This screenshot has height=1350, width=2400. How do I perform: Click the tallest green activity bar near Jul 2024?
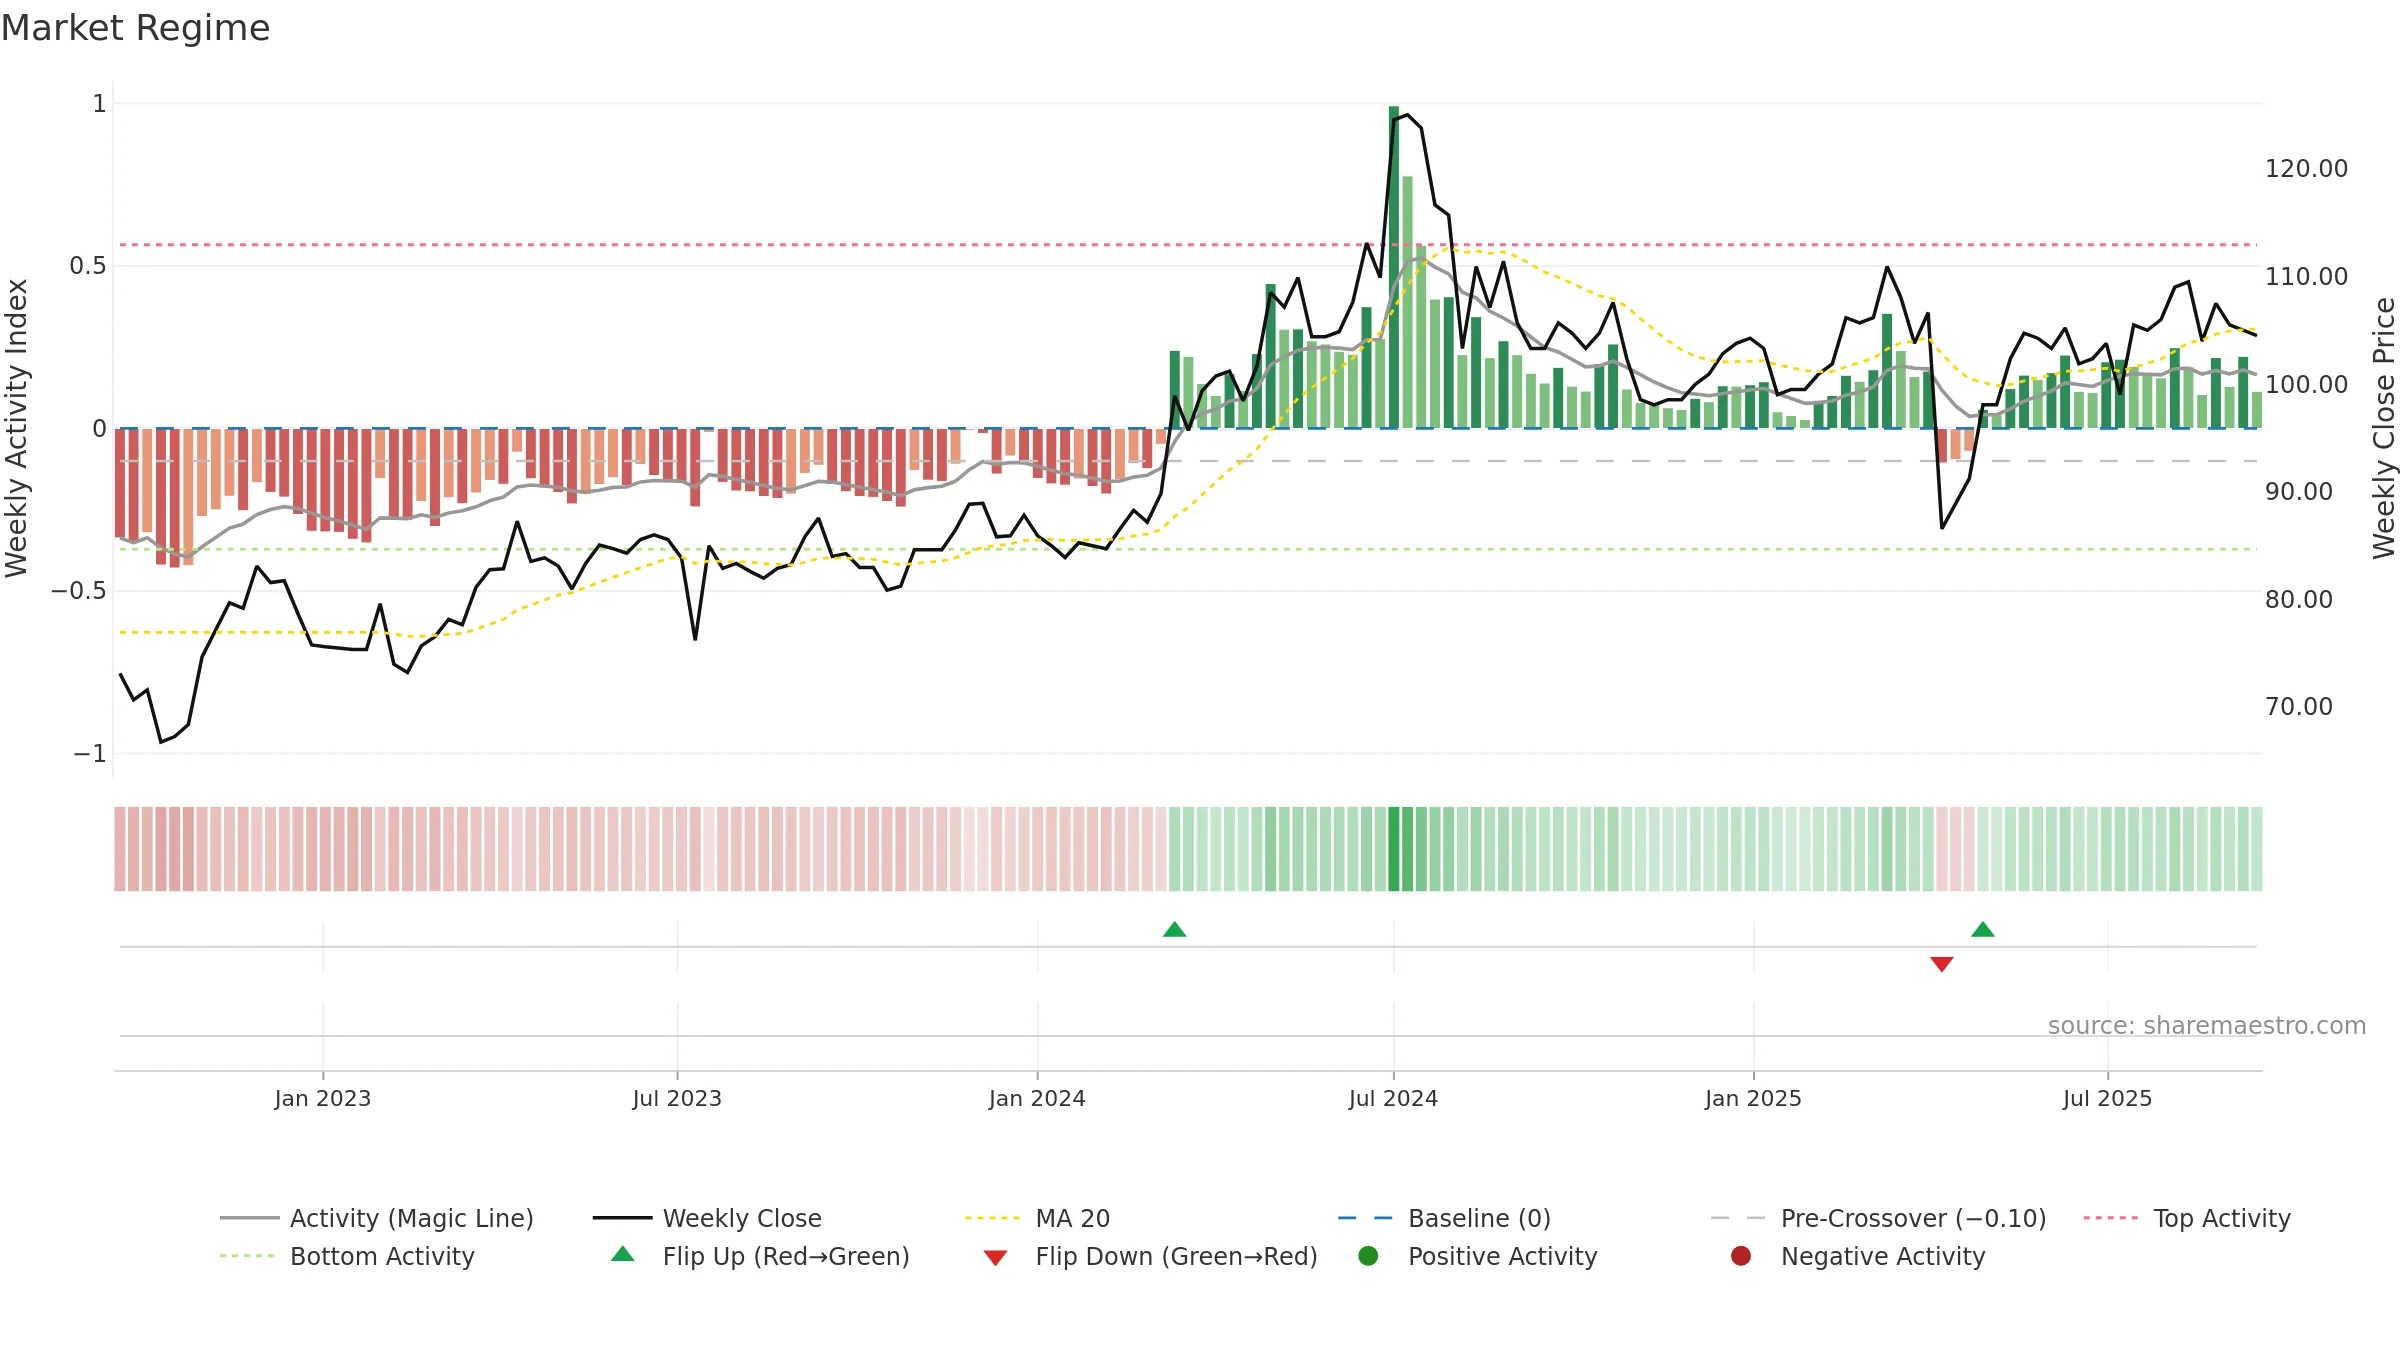(1393, 267)
